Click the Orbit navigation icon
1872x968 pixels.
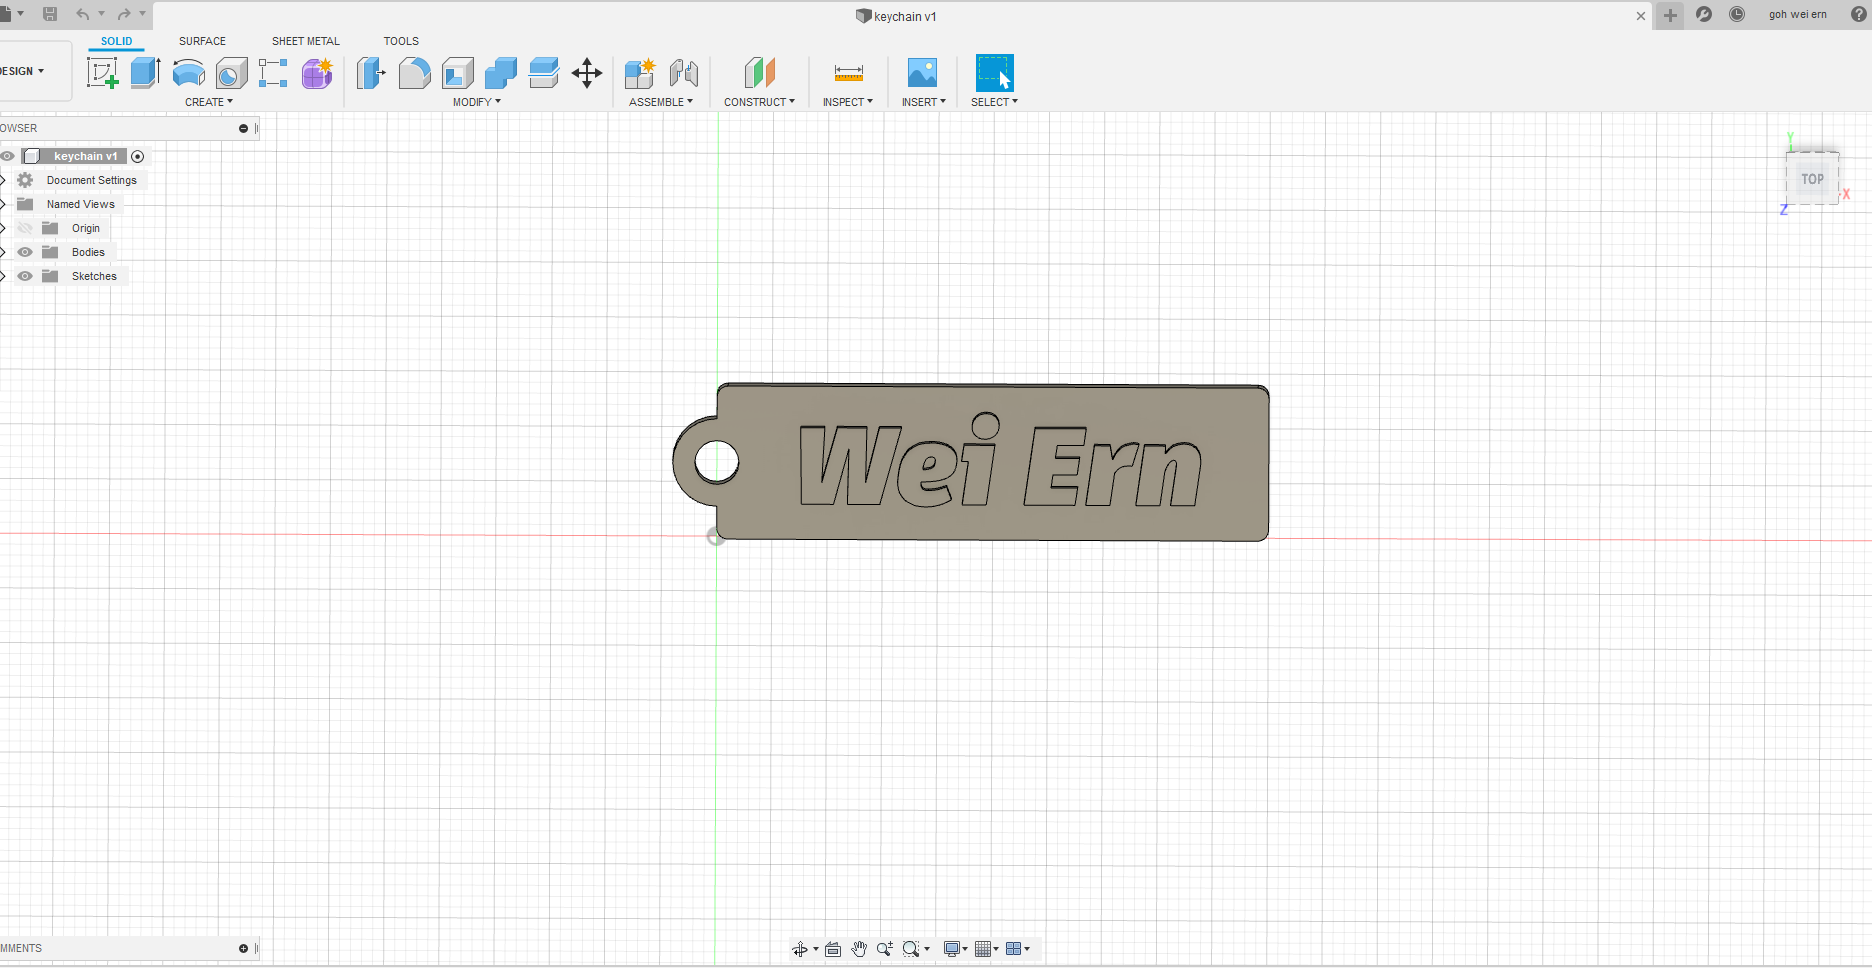pos(800,949)
